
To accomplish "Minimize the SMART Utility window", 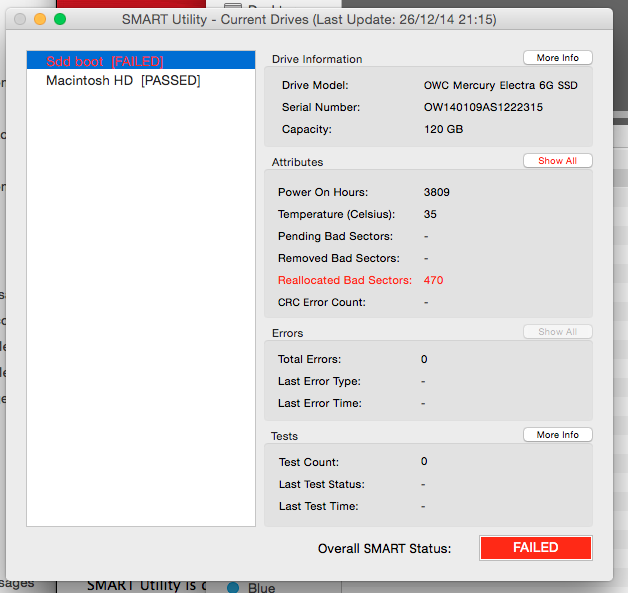I will coord(40,19).
